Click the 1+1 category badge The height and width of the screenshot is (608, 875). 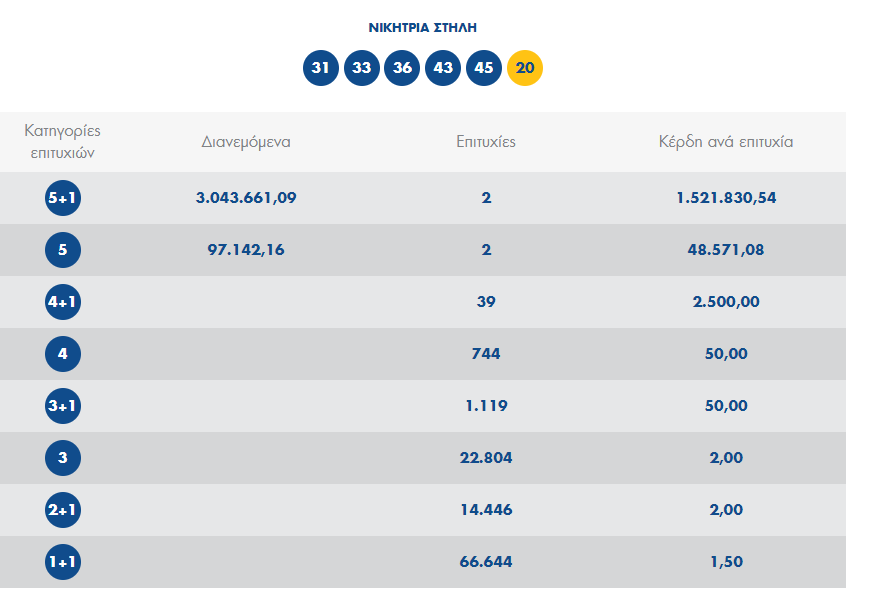(63, 562)
